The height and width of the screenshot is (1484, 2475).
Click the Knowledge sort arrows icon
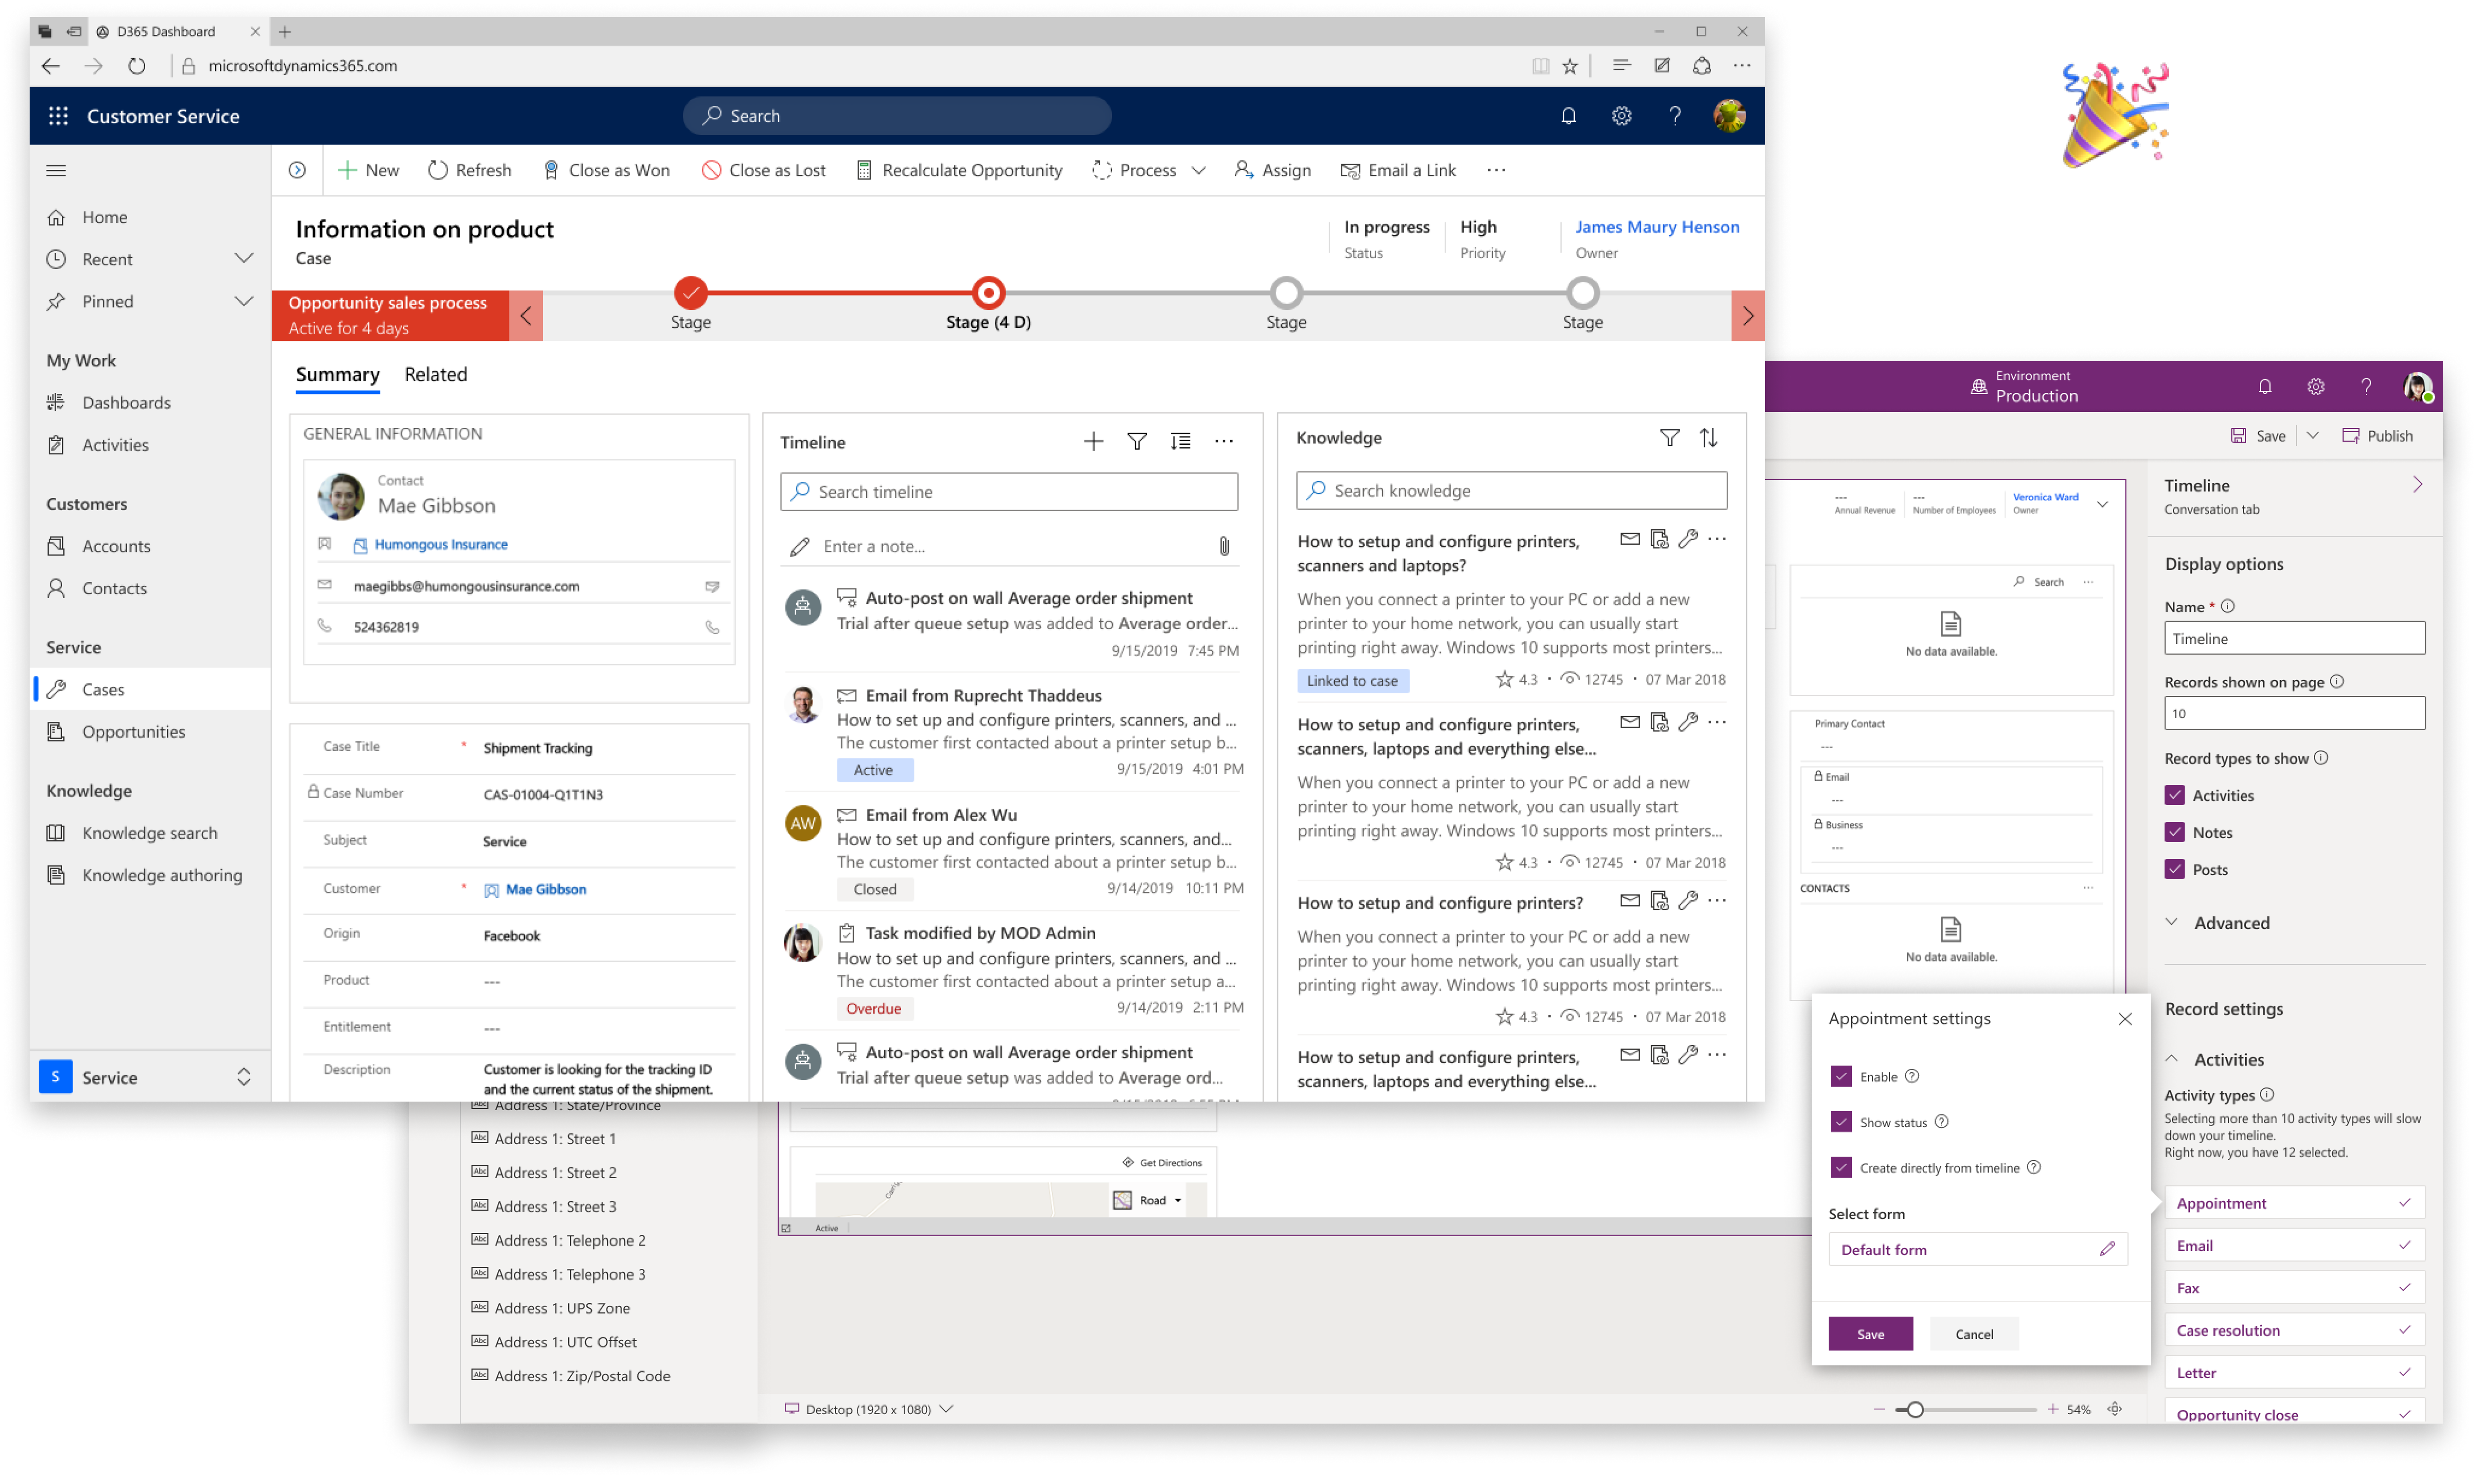point(1708,438)
